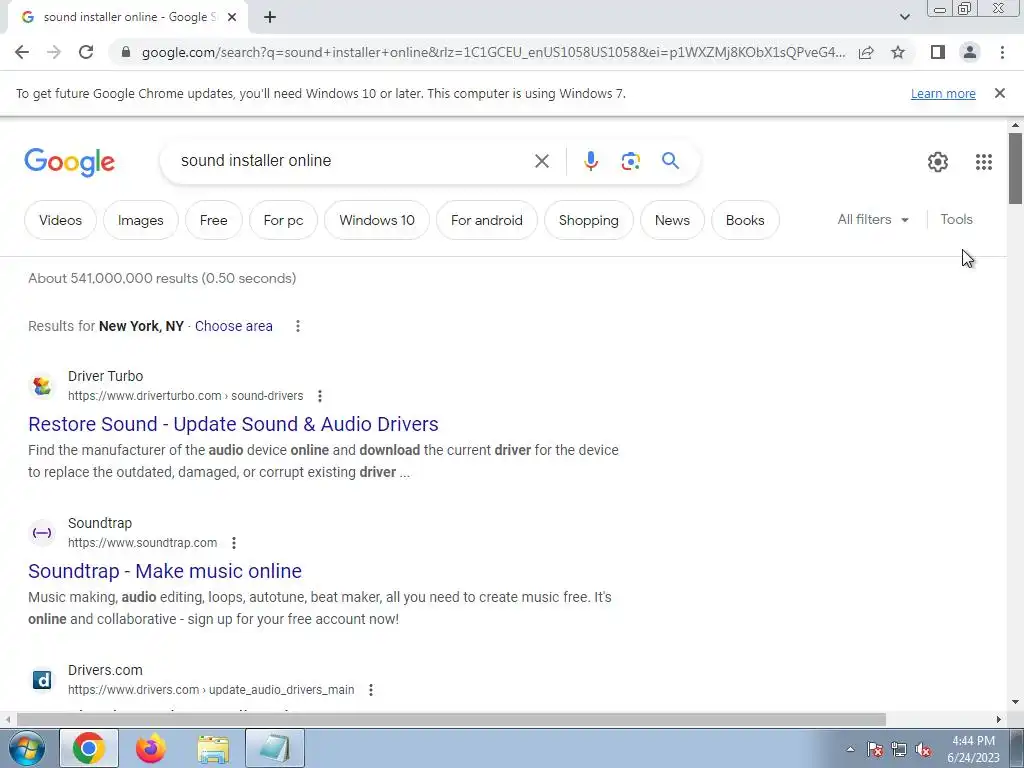Open Learn more about Chrome updates
1024x768 pixels.
(943, 93)
